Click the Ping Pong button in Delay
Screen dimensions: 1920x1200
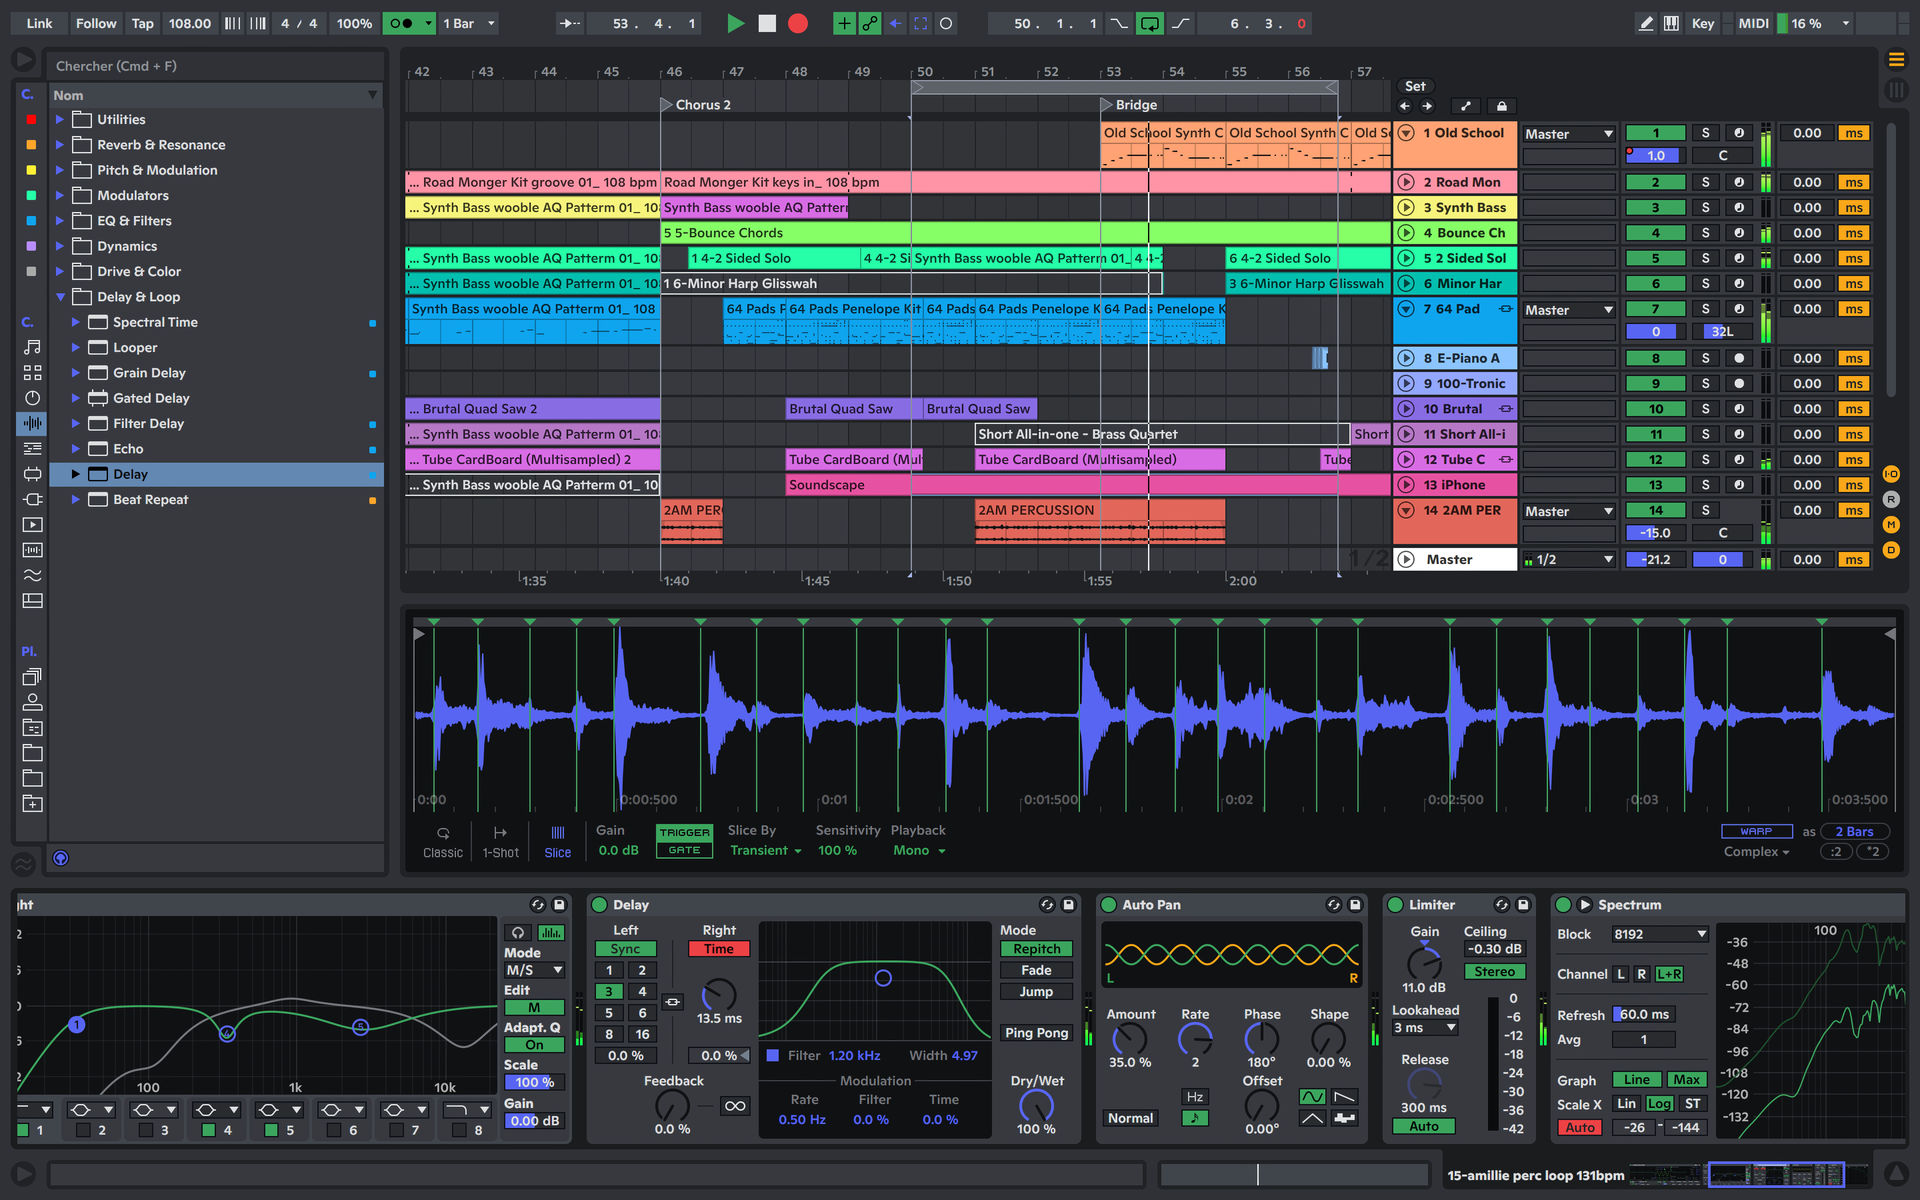[x=1036, y=1033]
